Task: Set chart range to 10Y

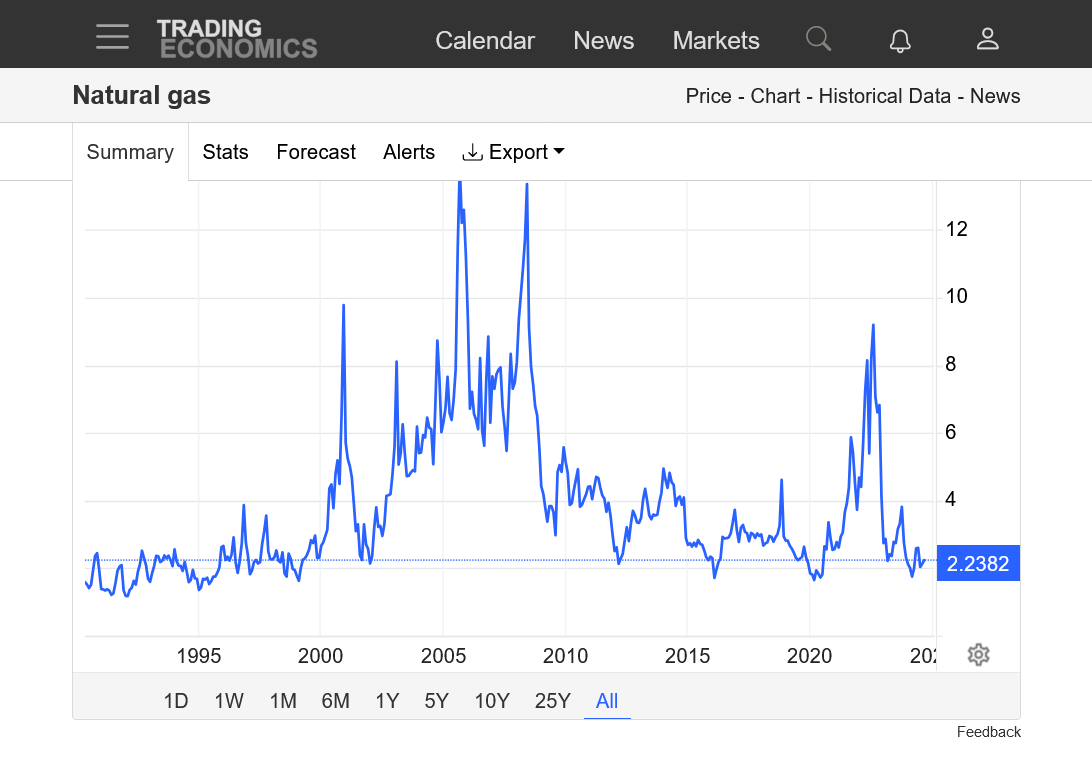Action: click(491, 701)
